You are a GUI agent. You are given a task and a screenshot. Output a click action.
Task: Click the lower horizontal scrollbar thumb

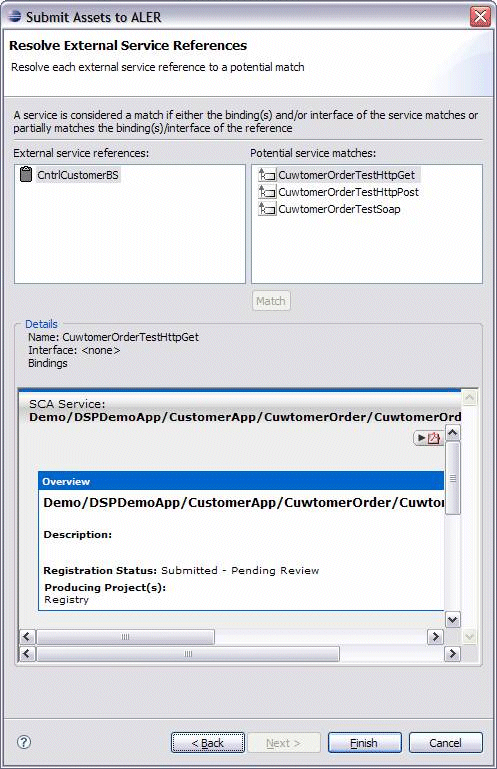(x=188, y=653)
